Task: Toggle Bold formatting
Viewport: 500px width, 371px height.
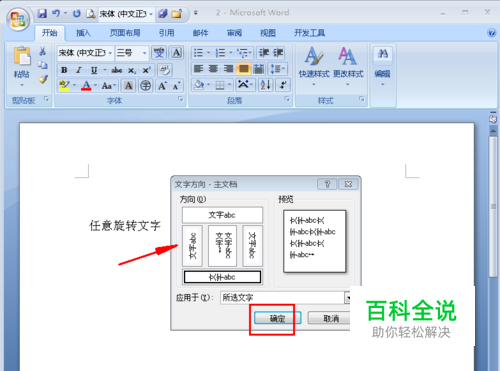Action: tap(64, 70)
